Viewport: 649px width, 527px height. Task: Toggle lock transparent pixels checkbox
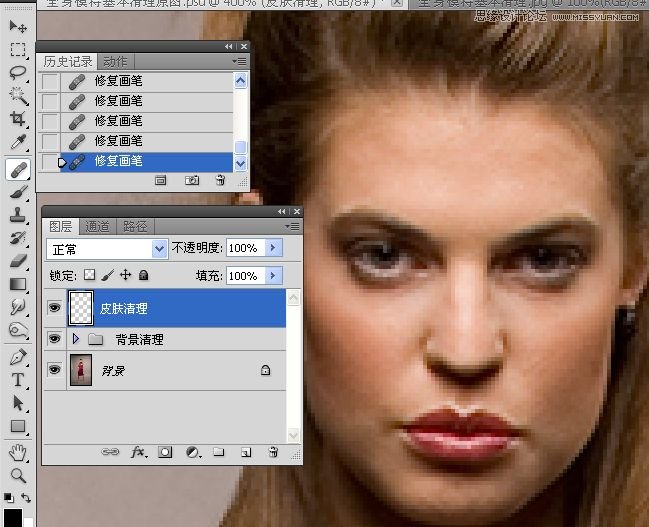point(88,275)
